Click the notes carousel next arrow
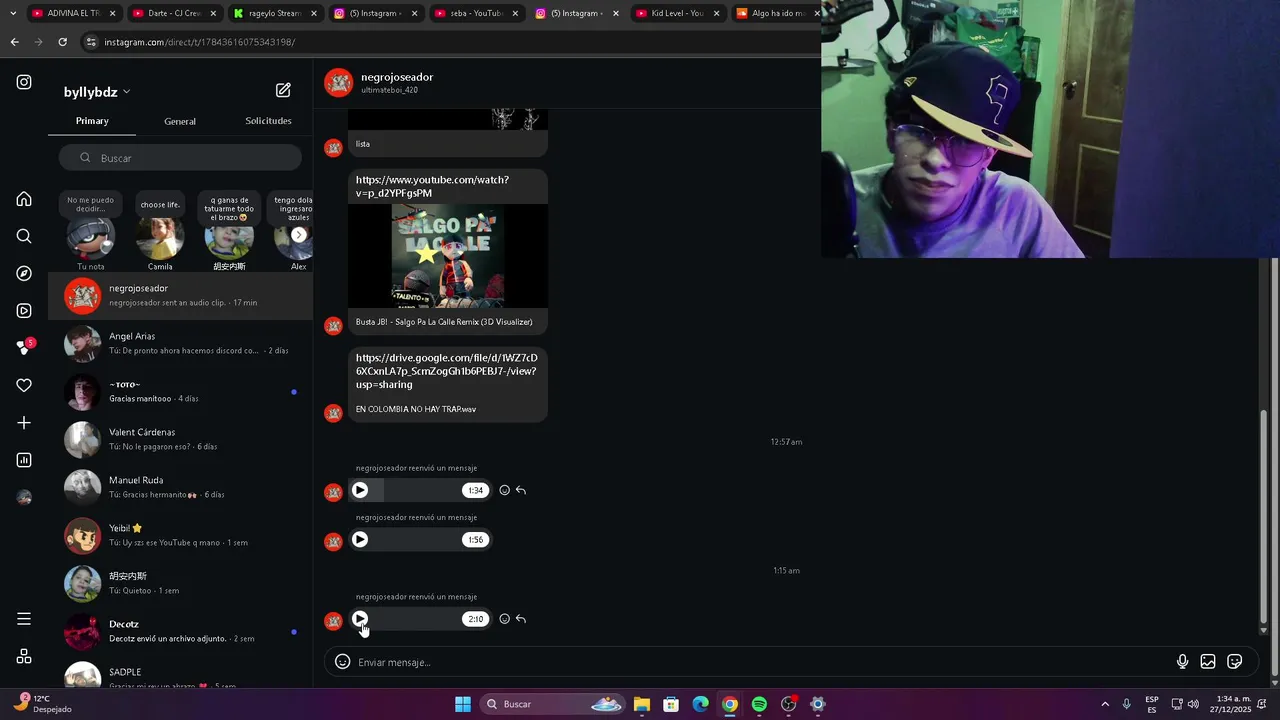The width and height of the screenshot is (1280, 720). click(x=298, y=235)
